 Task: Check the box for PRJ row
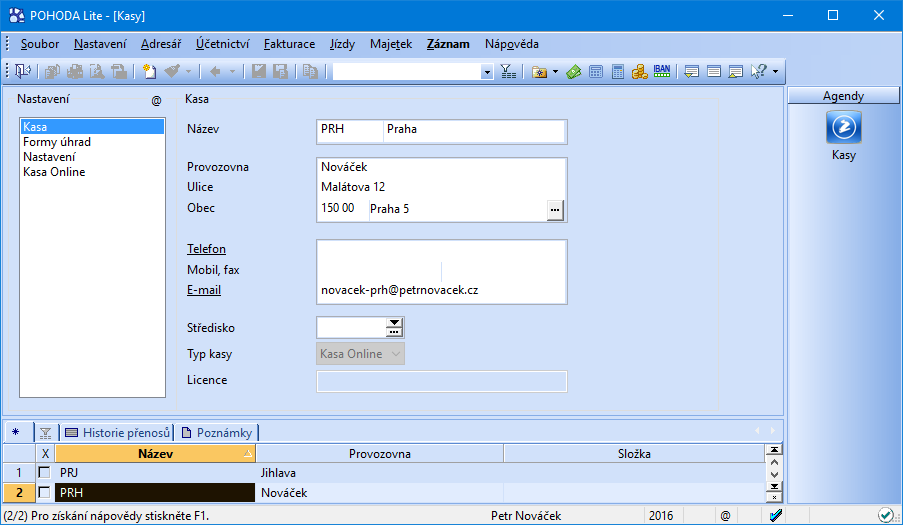coord(44,473)
